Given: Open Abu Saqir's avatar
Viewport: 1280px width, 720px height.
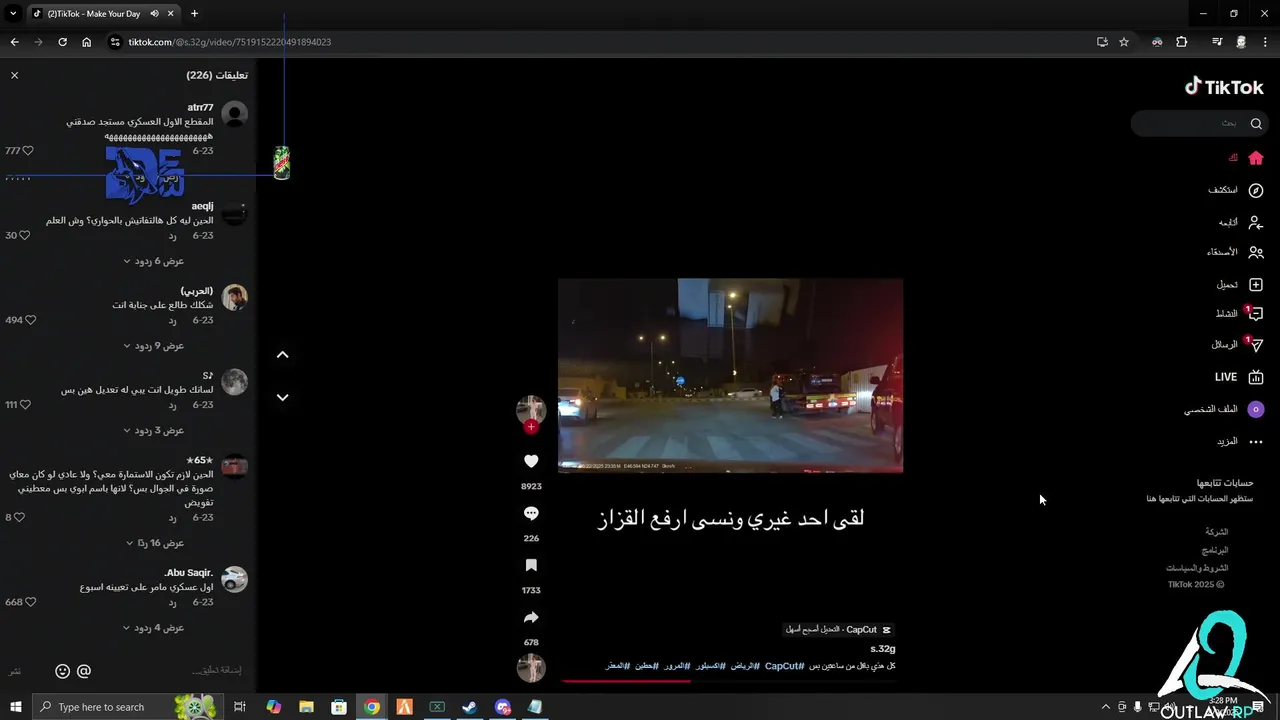Looking at the screenshot, I should pyautogui.click(x=234, y=579).
